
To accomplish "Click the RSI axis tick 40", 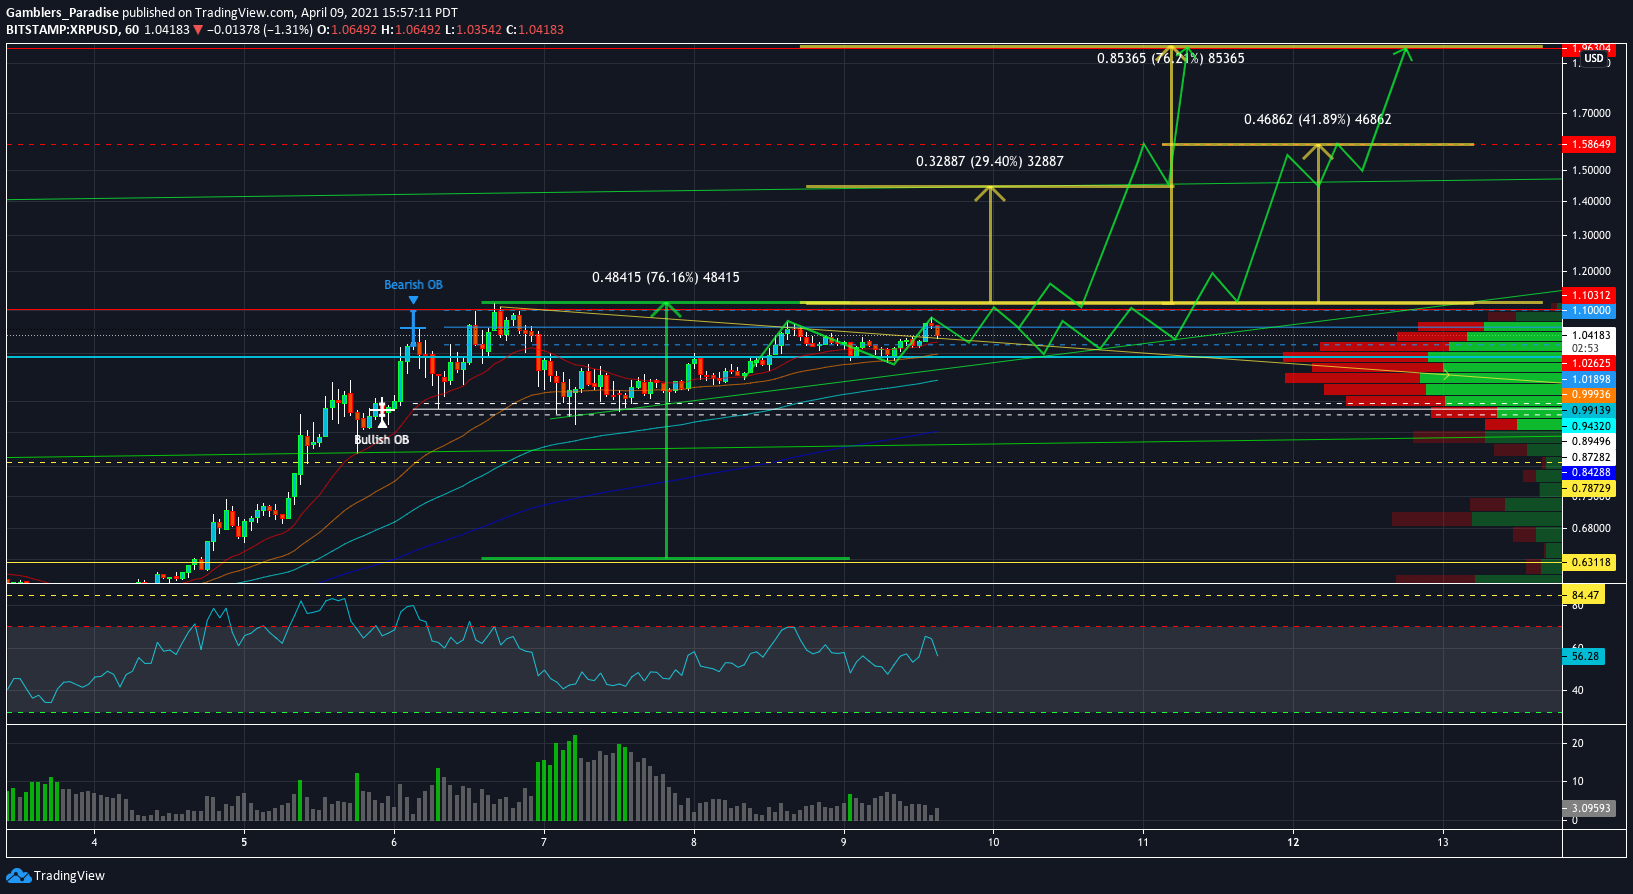I will click(1578, 690).
